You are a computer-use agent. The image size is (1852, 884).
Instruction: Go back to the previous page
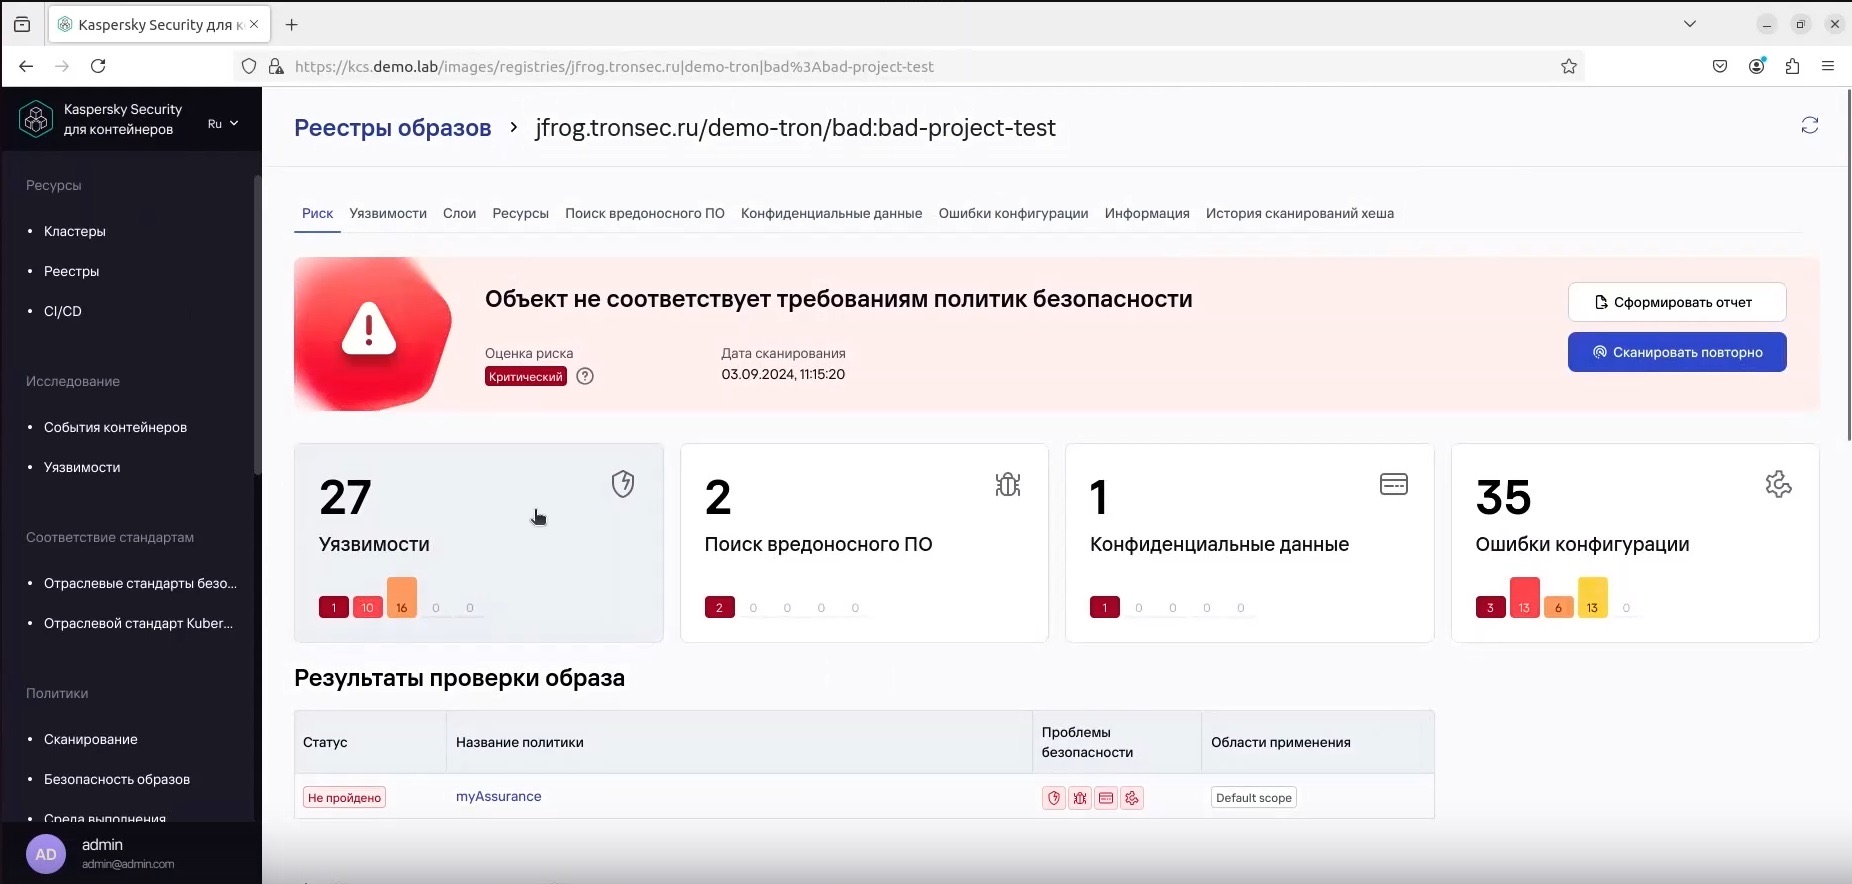tap(26, 66)
